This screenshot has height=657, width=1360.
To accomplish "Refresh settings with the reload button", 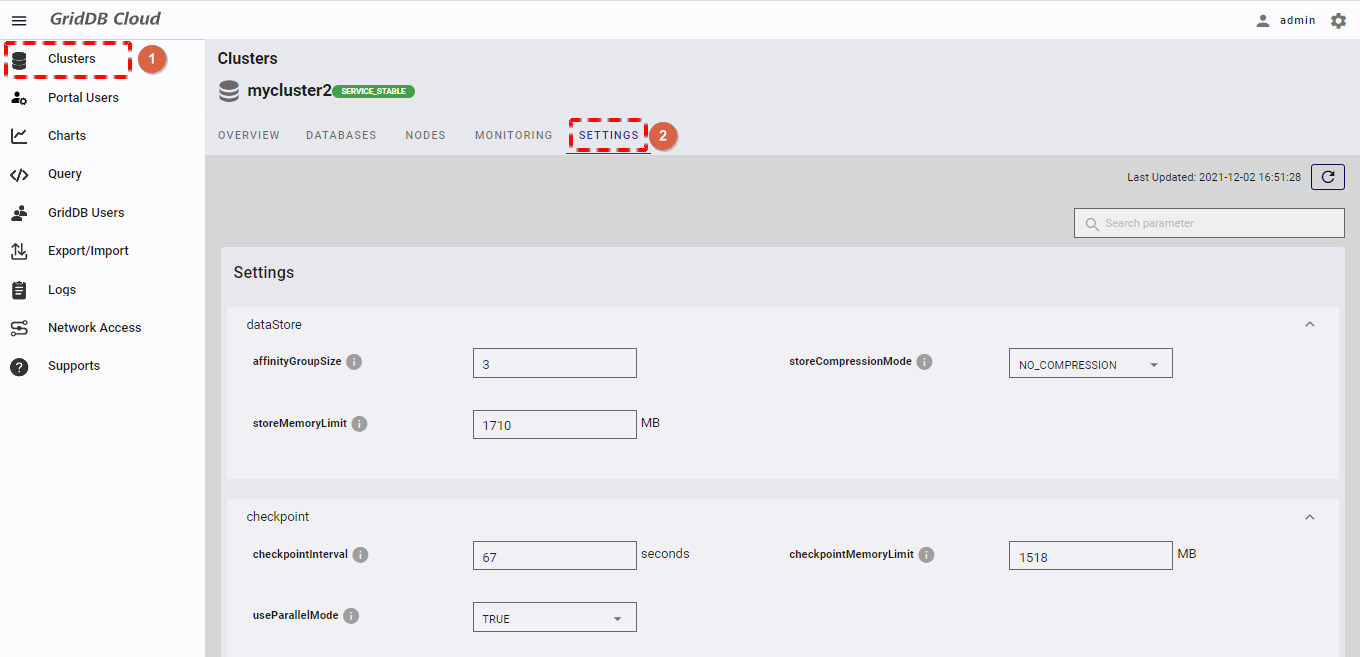I will (1328, 177).
